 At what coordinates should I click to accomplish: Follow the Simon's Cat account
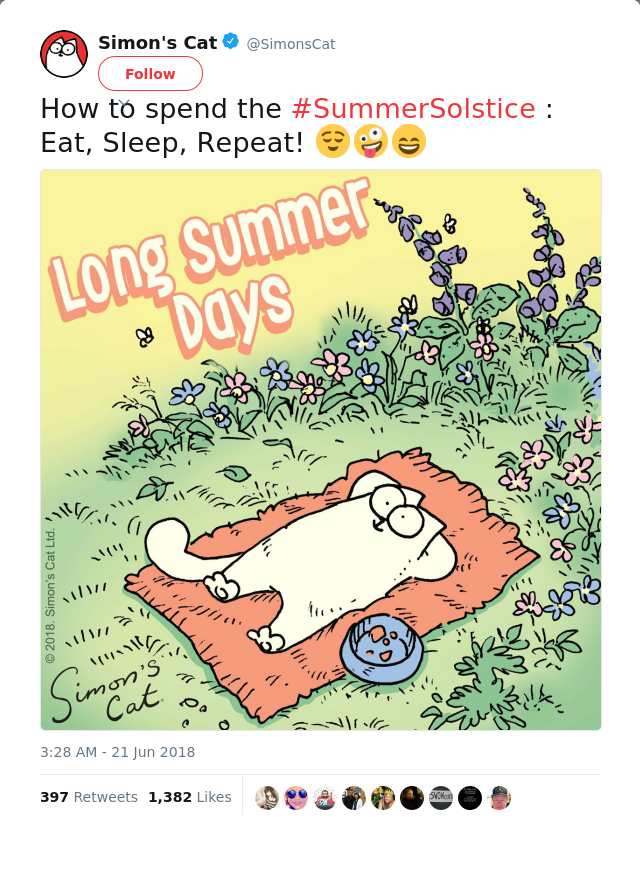(x=150, y=74)
